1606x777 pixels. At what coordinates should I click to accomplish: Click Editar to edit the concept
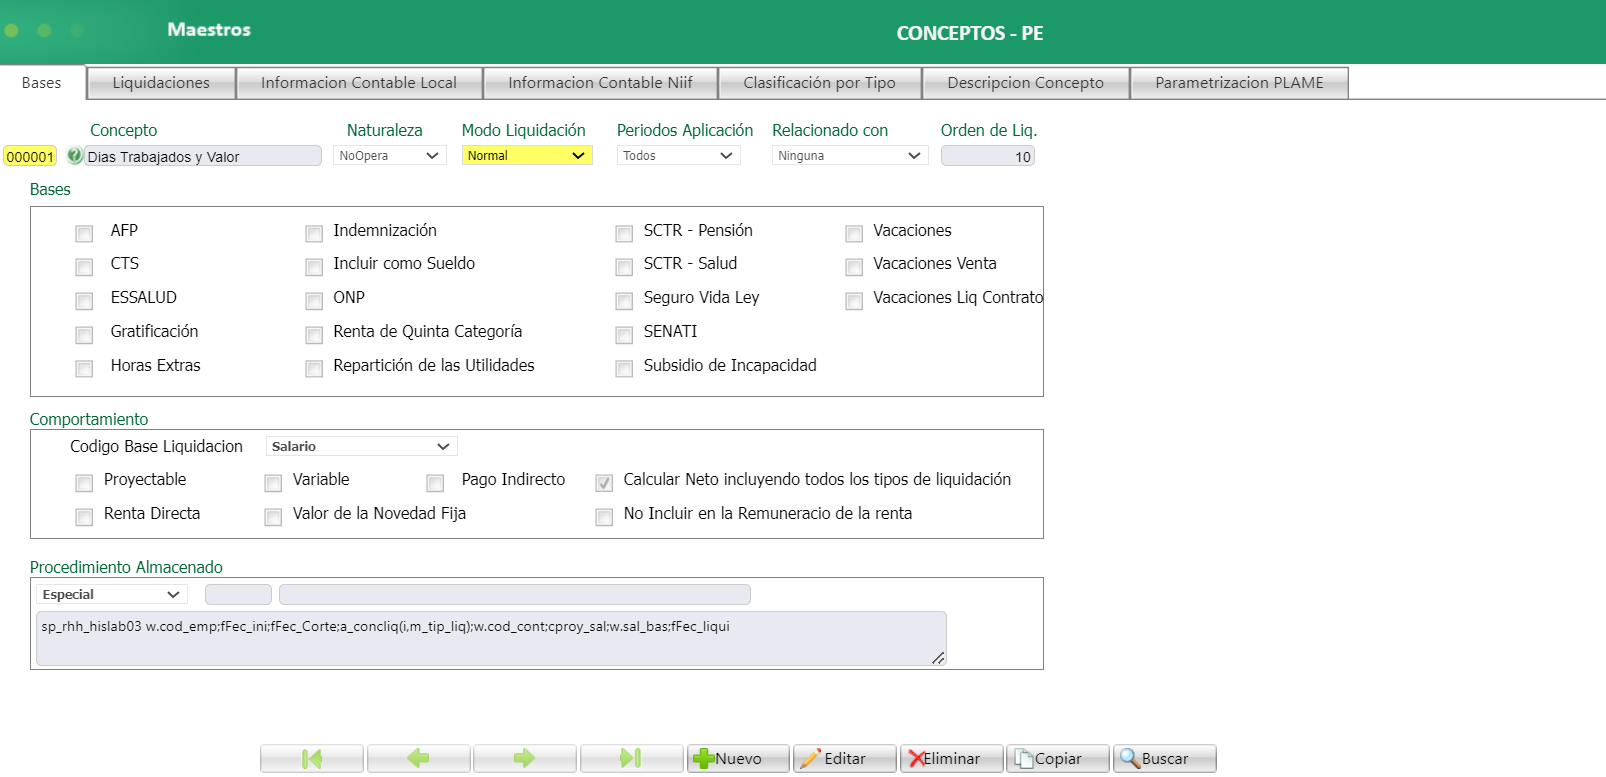844,759
